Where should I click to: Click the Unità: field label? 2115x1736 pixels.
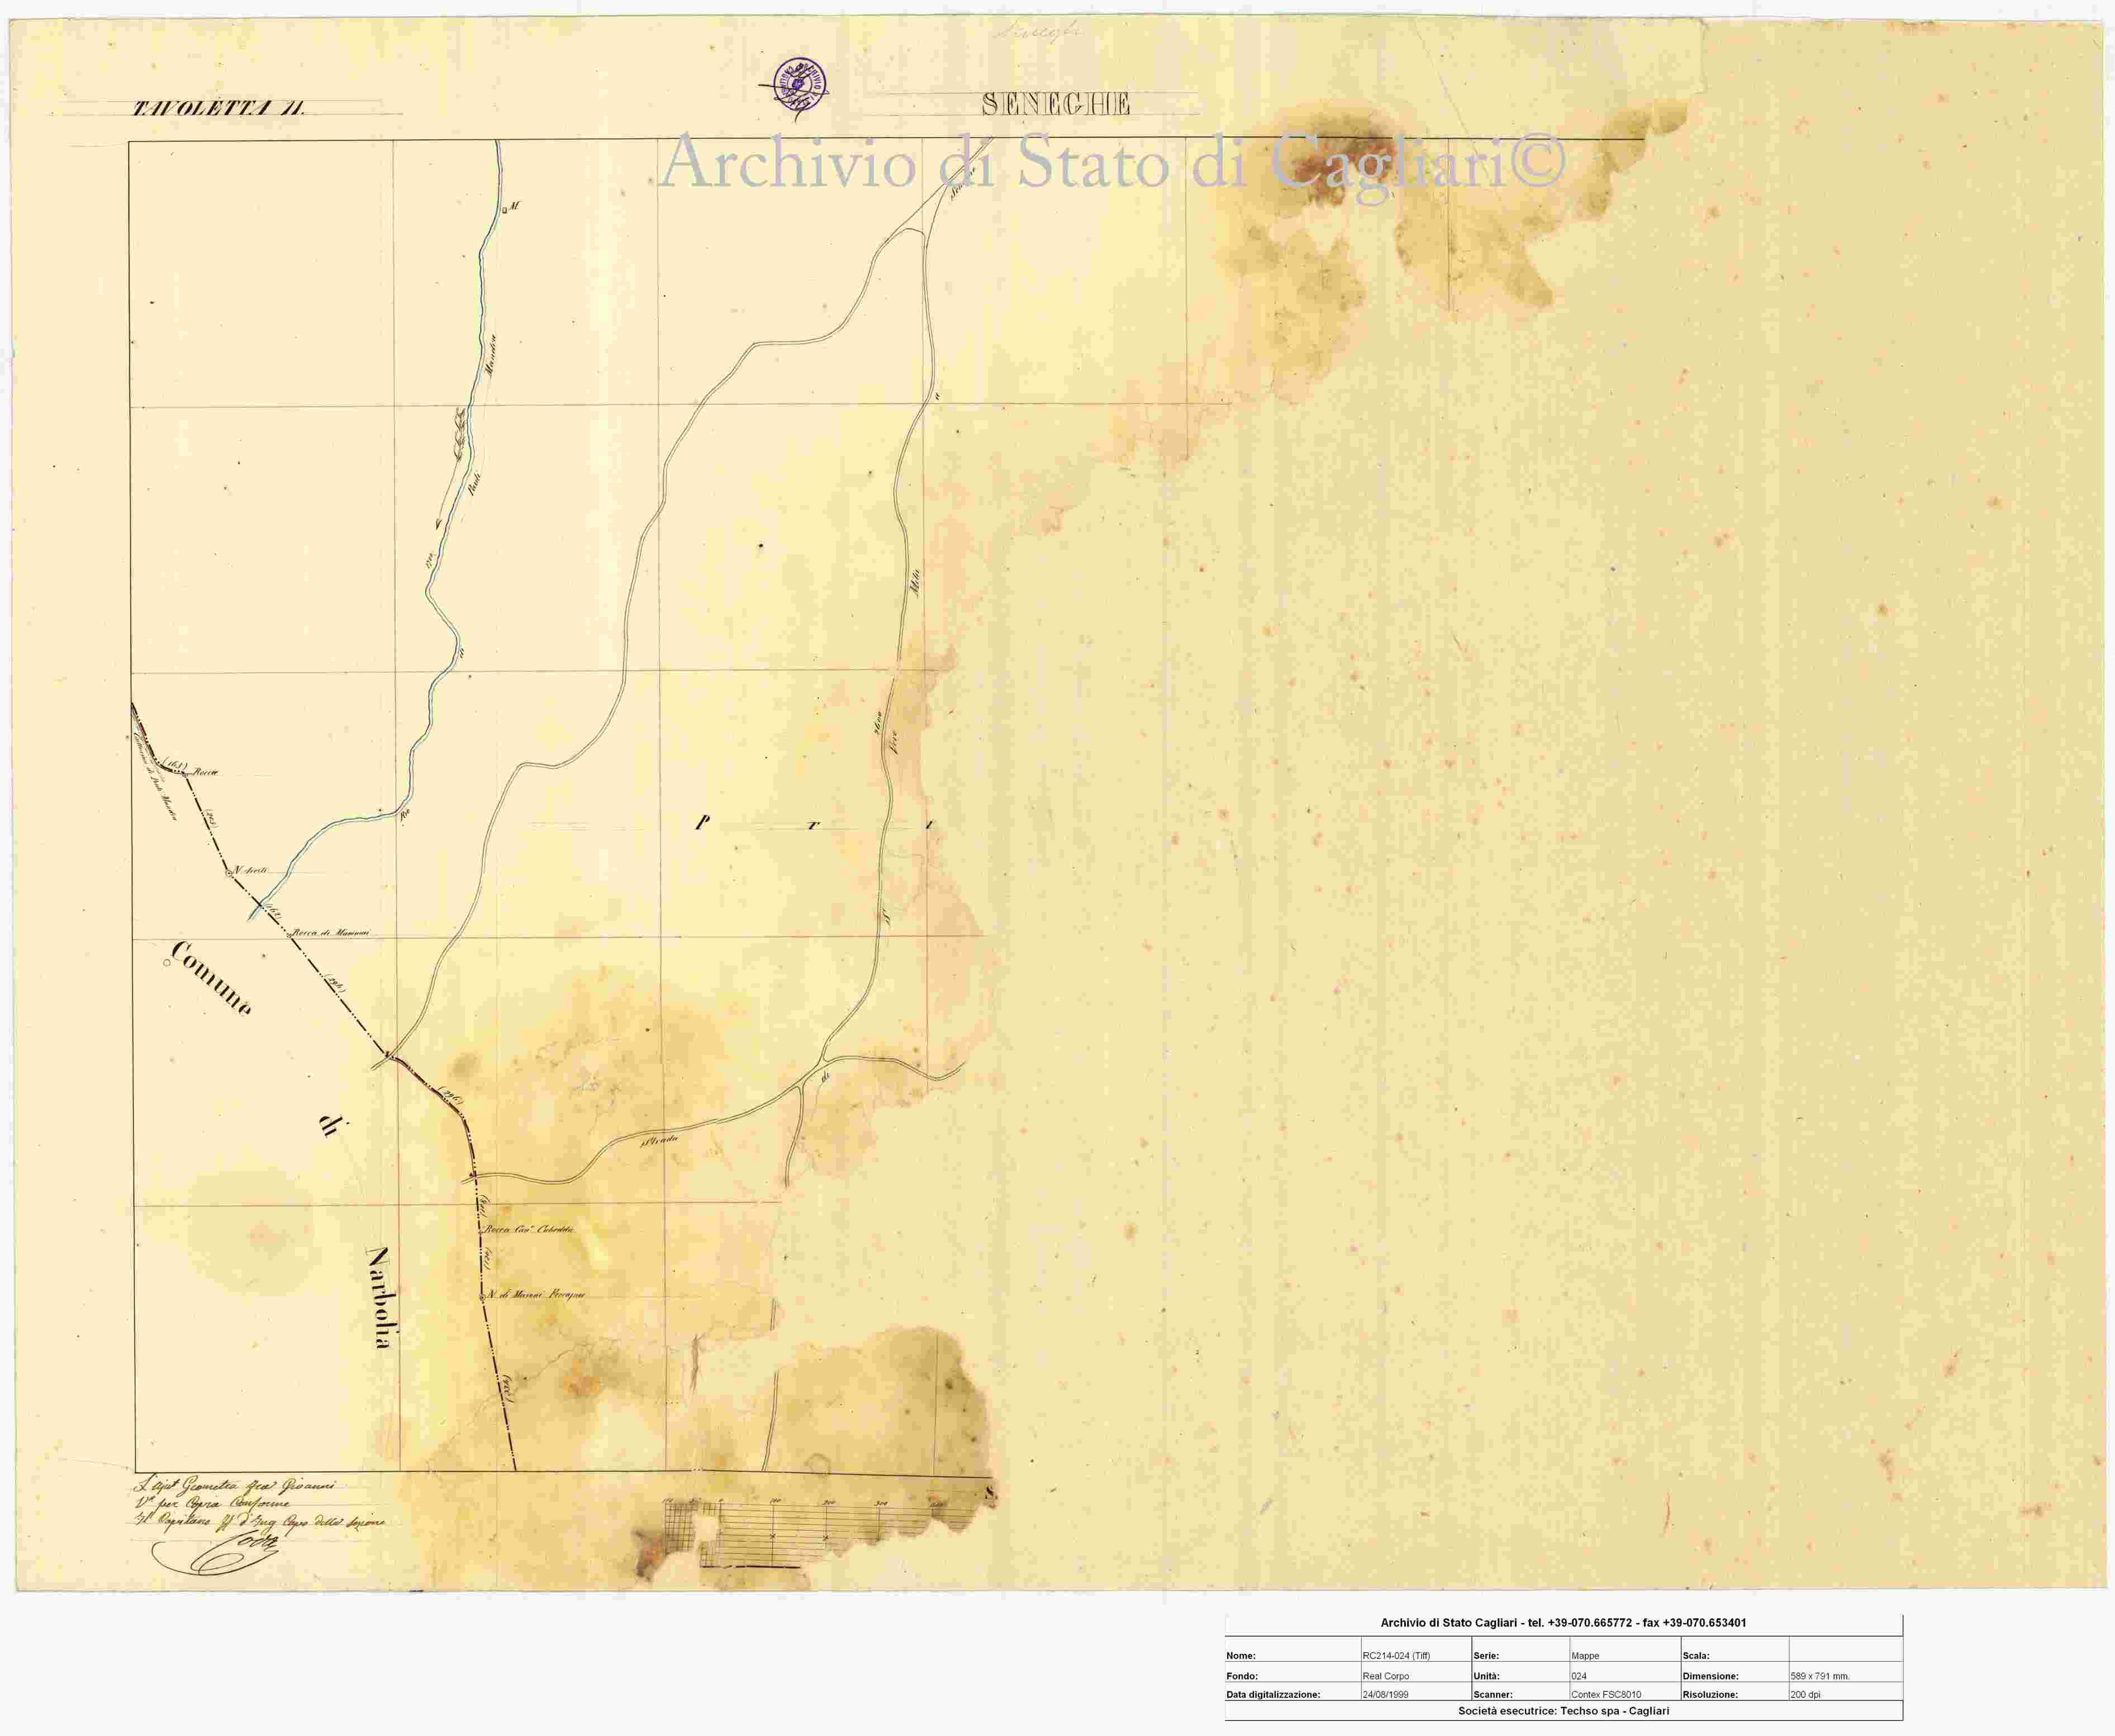[1486, 1676]
